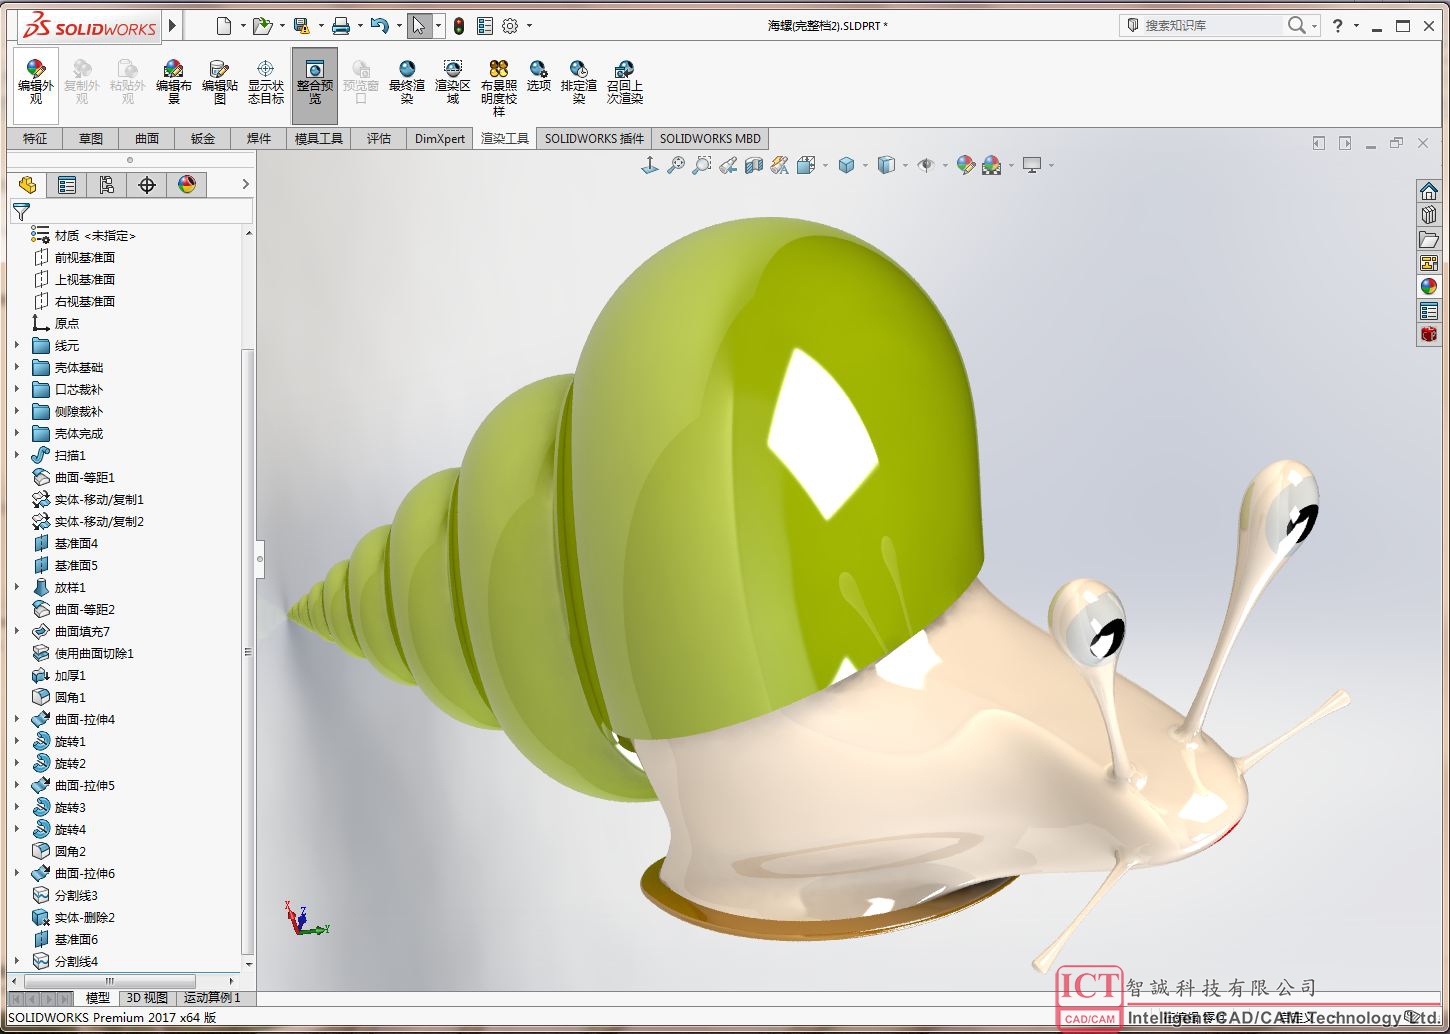Switch to 3D 视图 bottom tab

[147, 997]
